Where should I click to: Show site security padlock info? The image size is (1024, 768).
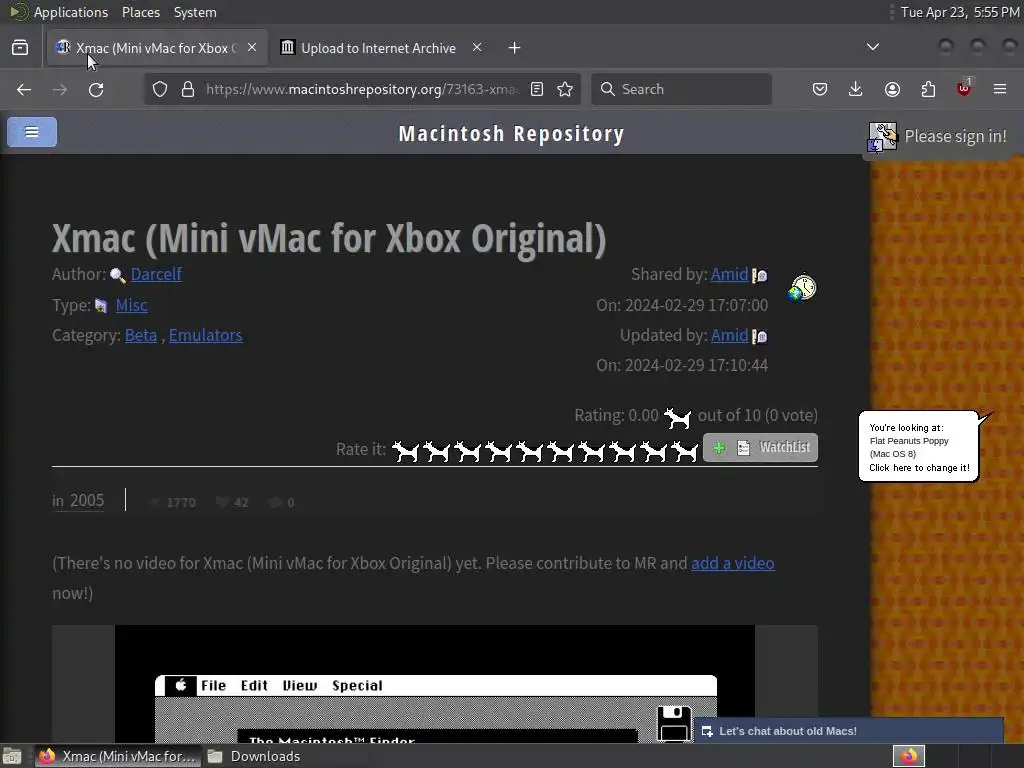click(188, 89)
